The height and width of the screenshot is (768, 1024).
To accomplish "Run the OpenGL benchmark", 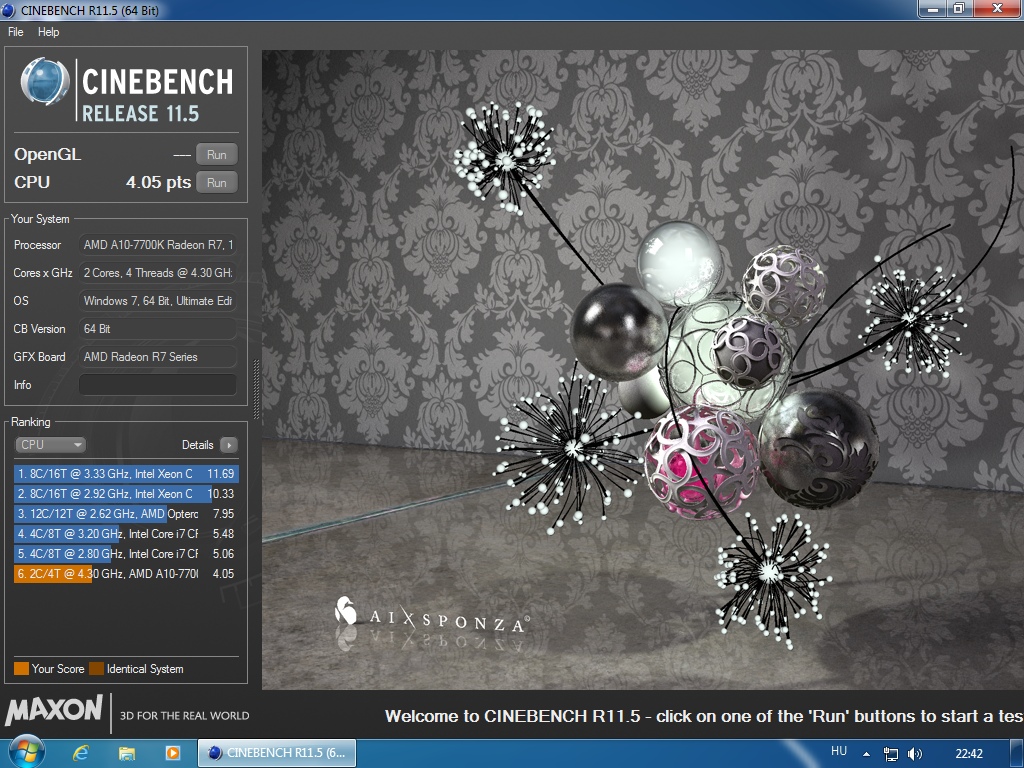I will [x=217, y=155].
